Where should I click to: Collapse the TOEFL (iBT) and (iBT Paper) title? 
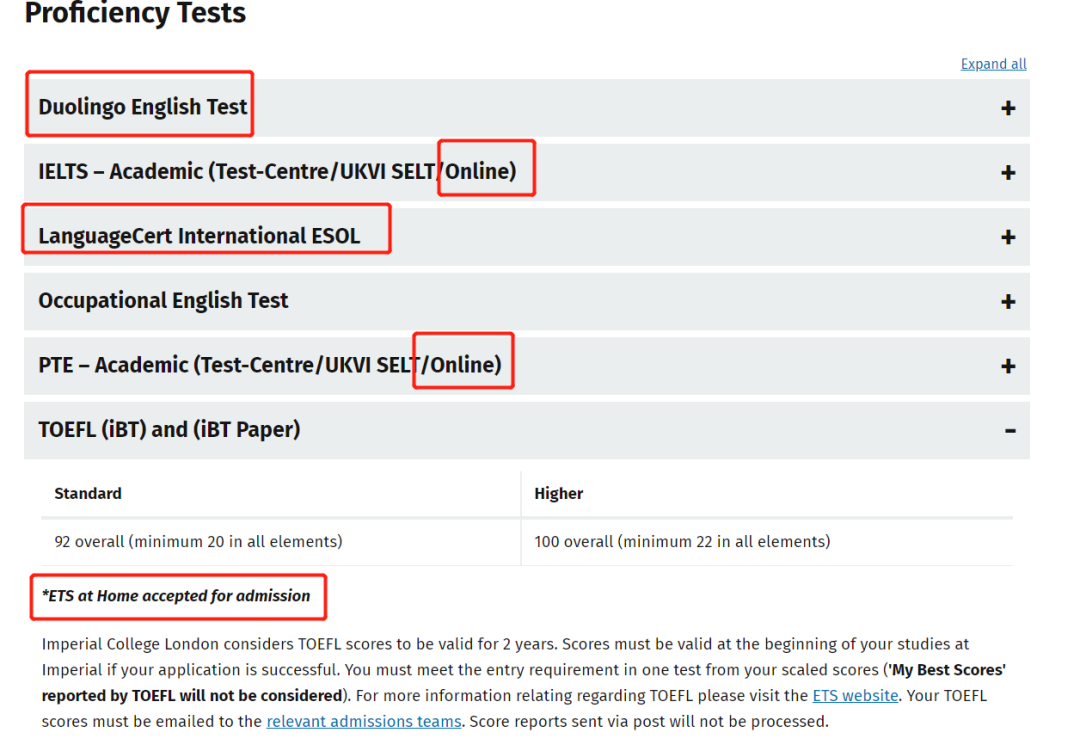[x=169, y=429]
